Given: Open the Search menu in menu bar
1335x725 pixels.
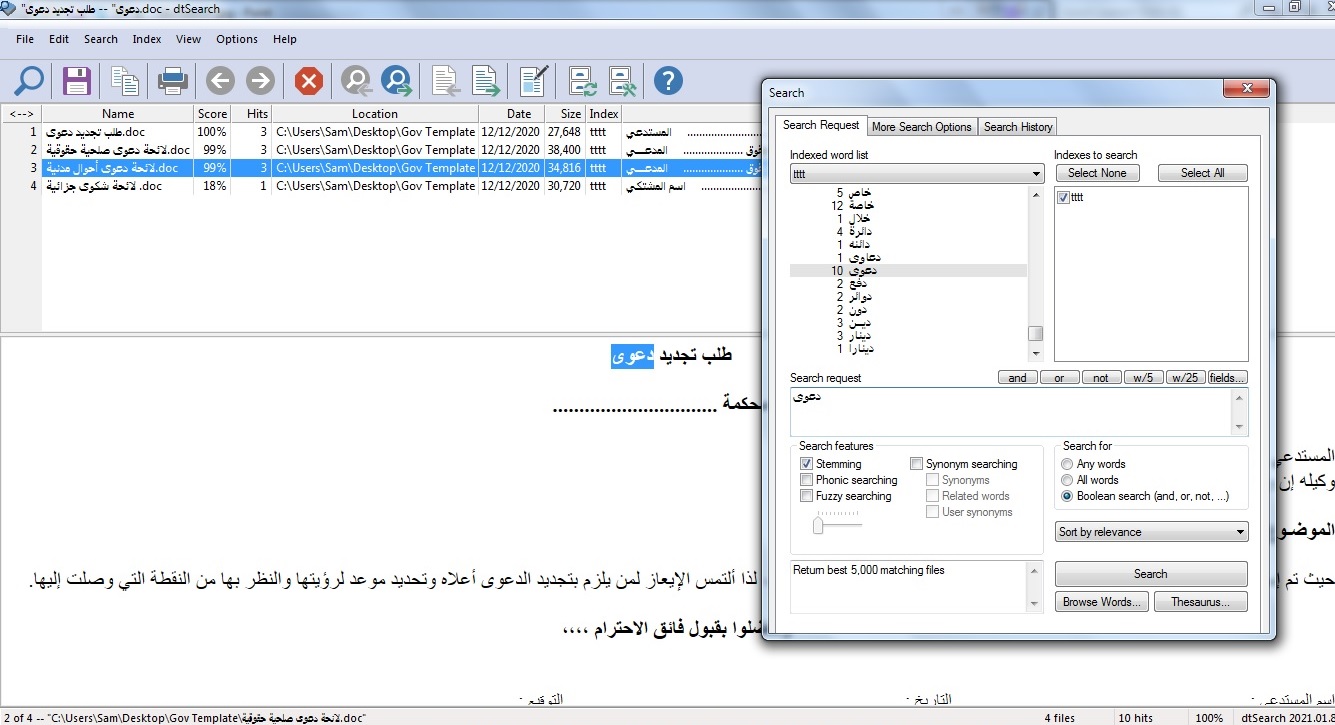Looking at the screenshot, I should pyautogui.click(x=101, y=39).
